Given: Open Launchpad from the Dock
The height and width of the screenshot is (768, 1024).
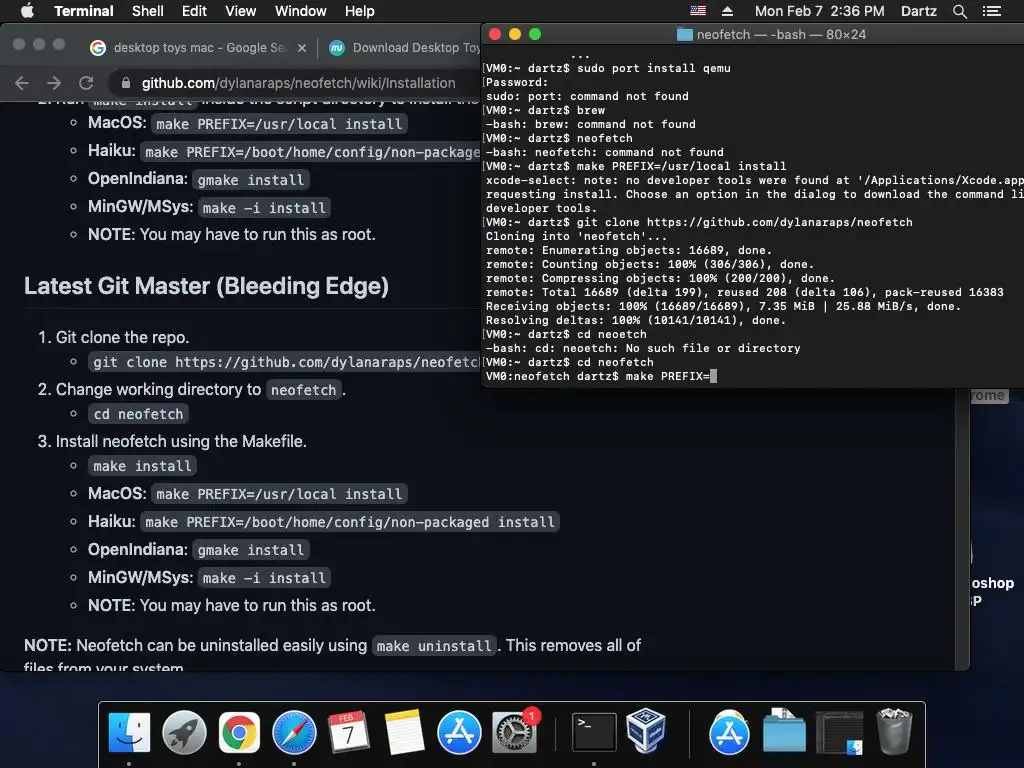Looking at the screenshot, I should (x=184, y=732).
